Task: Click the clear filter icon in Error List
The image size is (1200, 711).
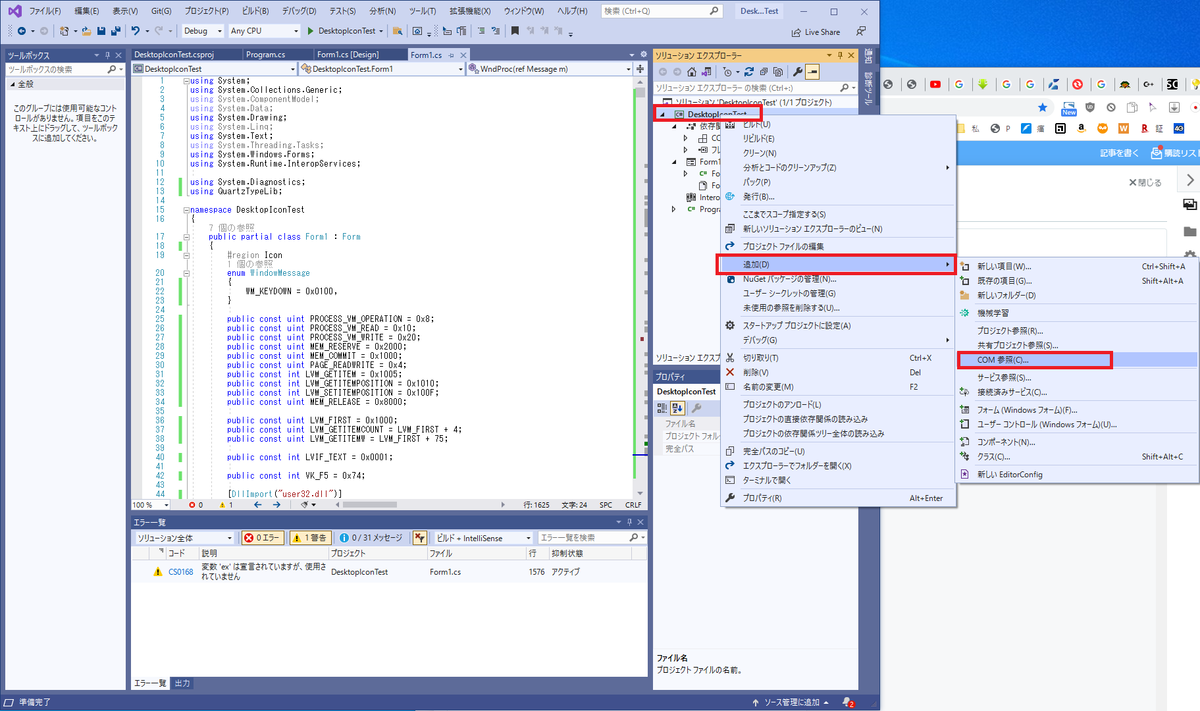Action: pyautogui.click(x=420, y=538)
